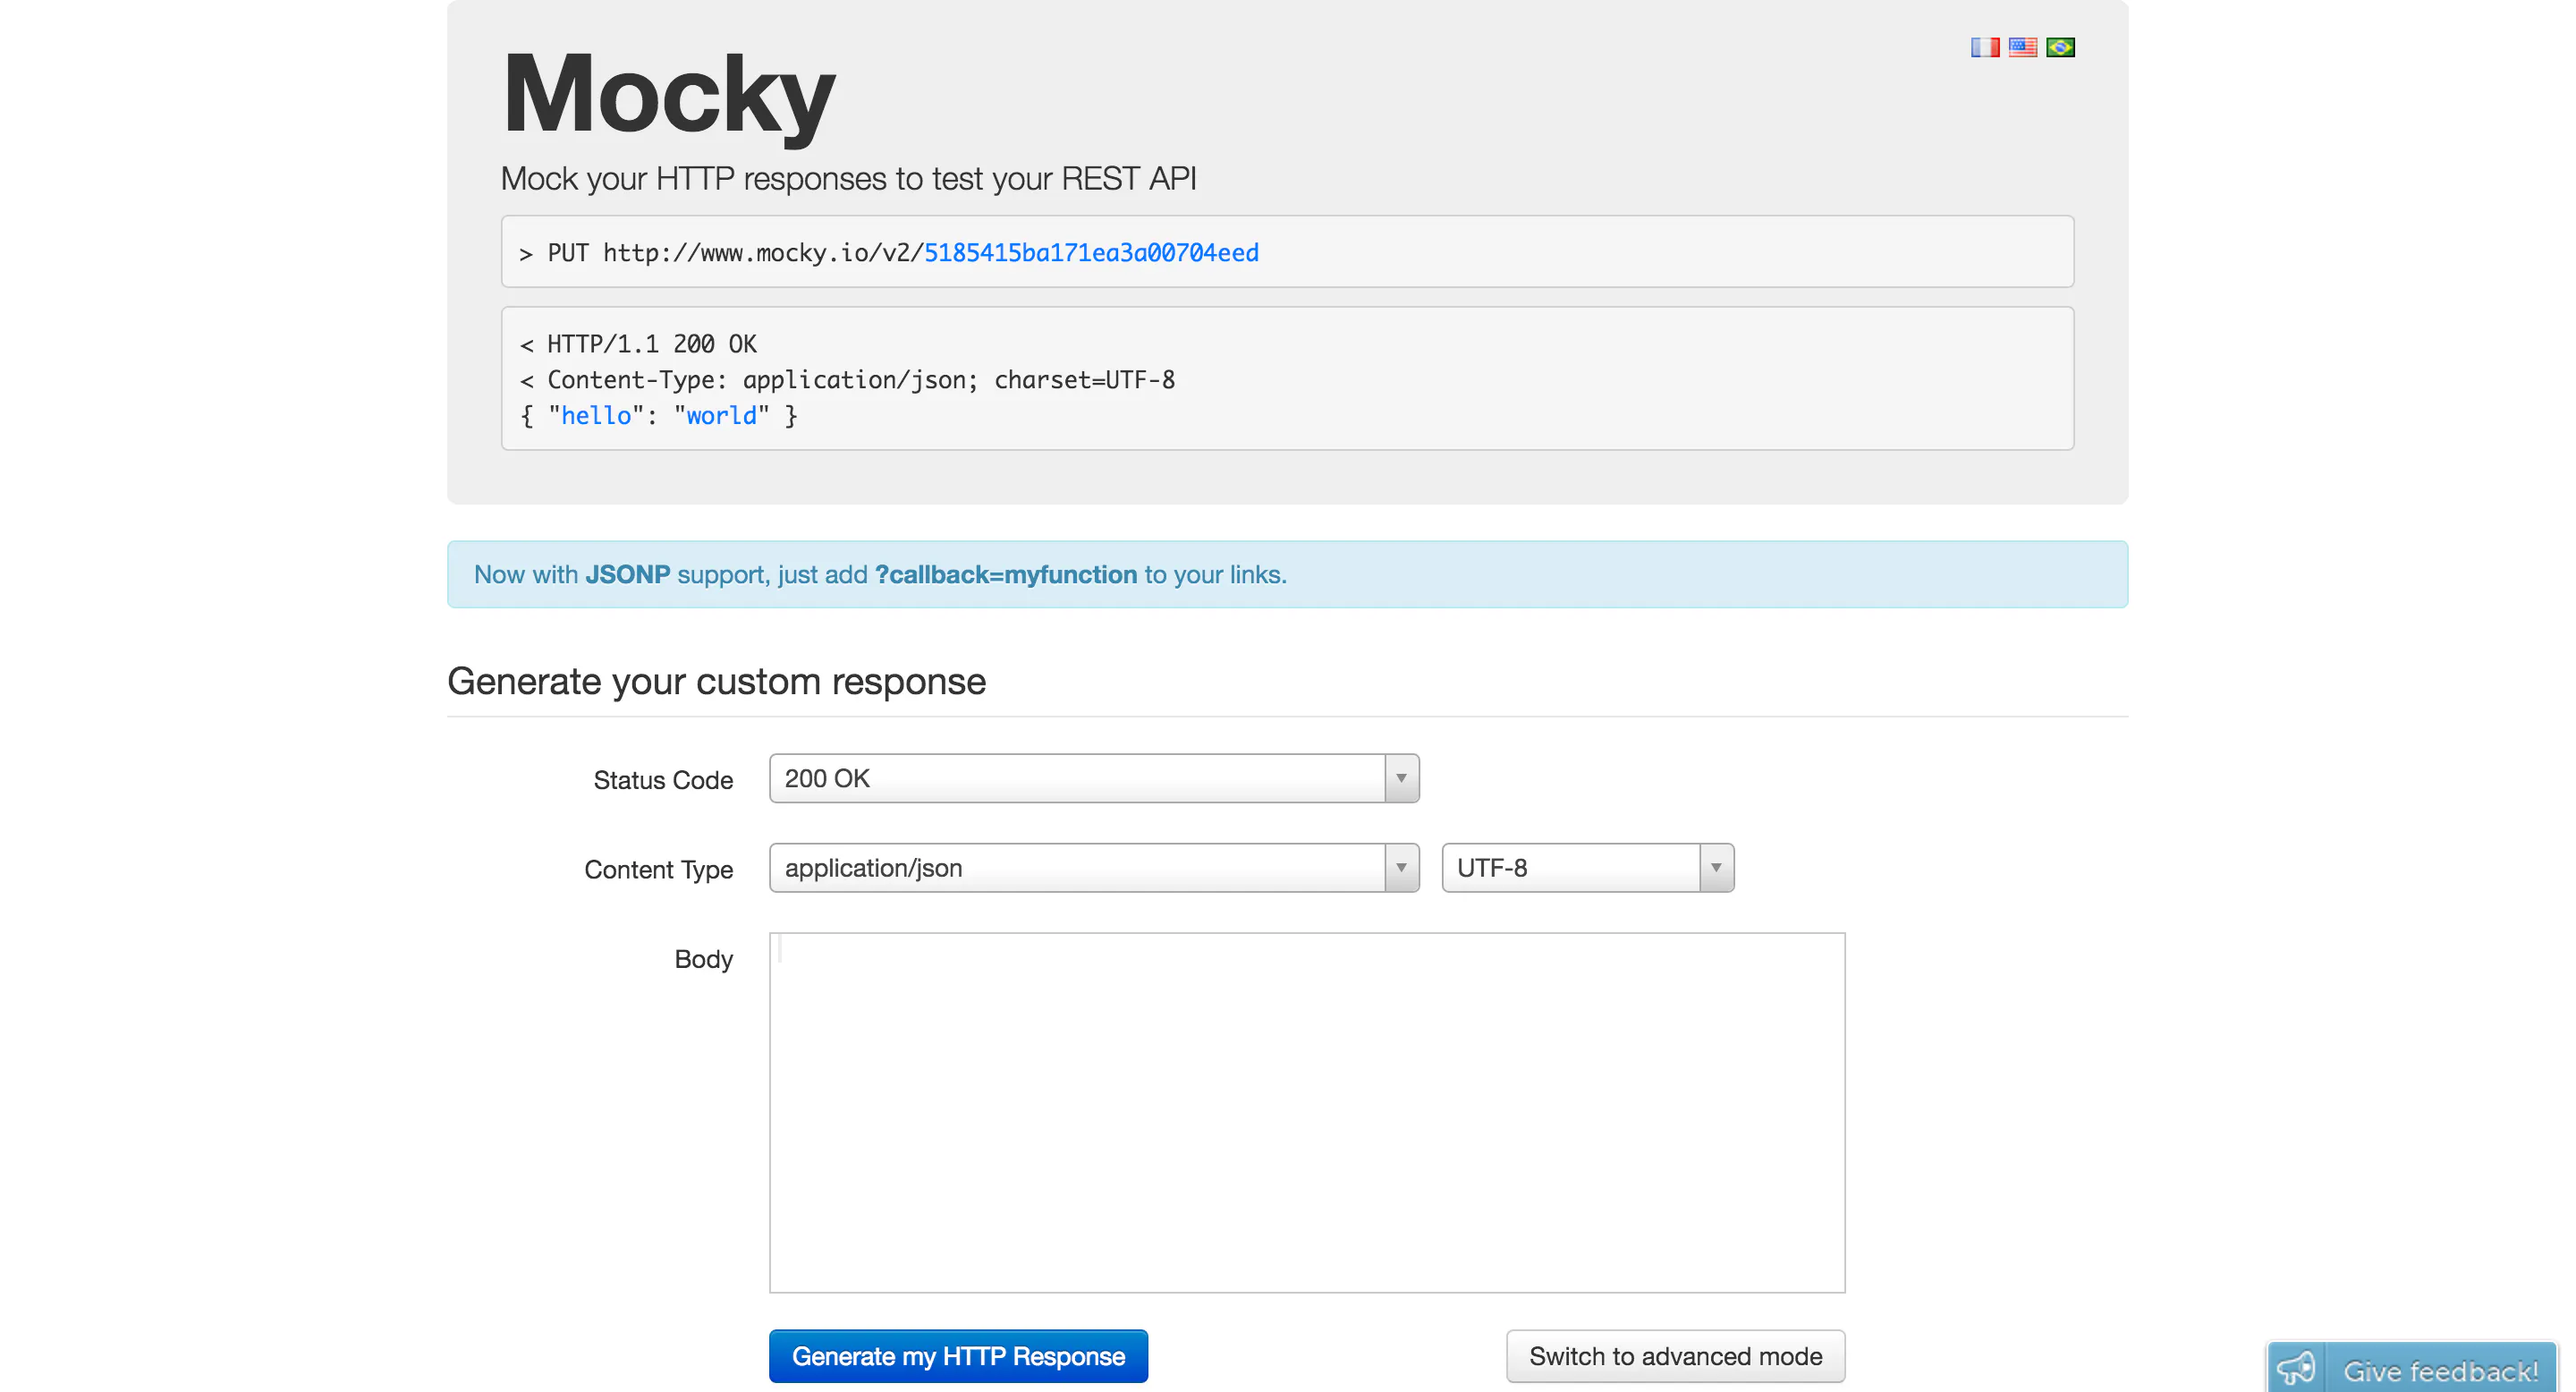
Task: Click the "hello" JSON key
Action: 596,415
